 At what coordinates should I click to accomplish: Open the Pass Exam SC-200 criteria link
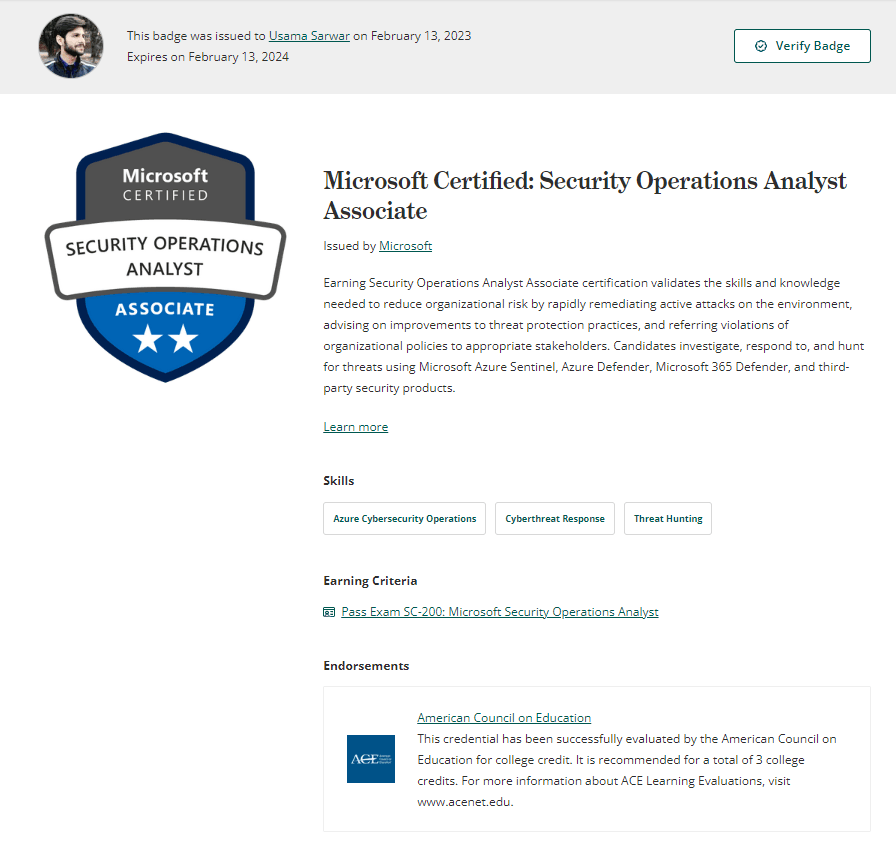(x=499, y=612)
